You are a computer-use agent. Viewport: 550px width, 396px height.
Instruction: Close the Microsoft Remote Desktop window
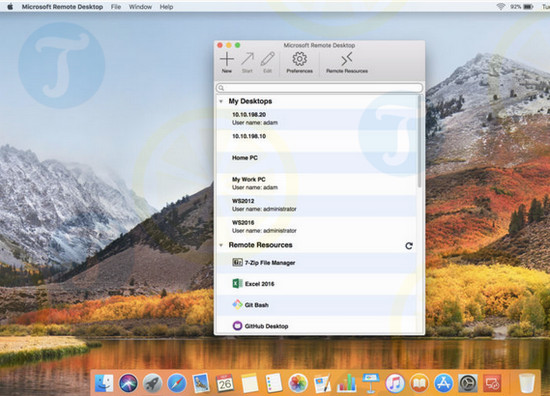220,45
